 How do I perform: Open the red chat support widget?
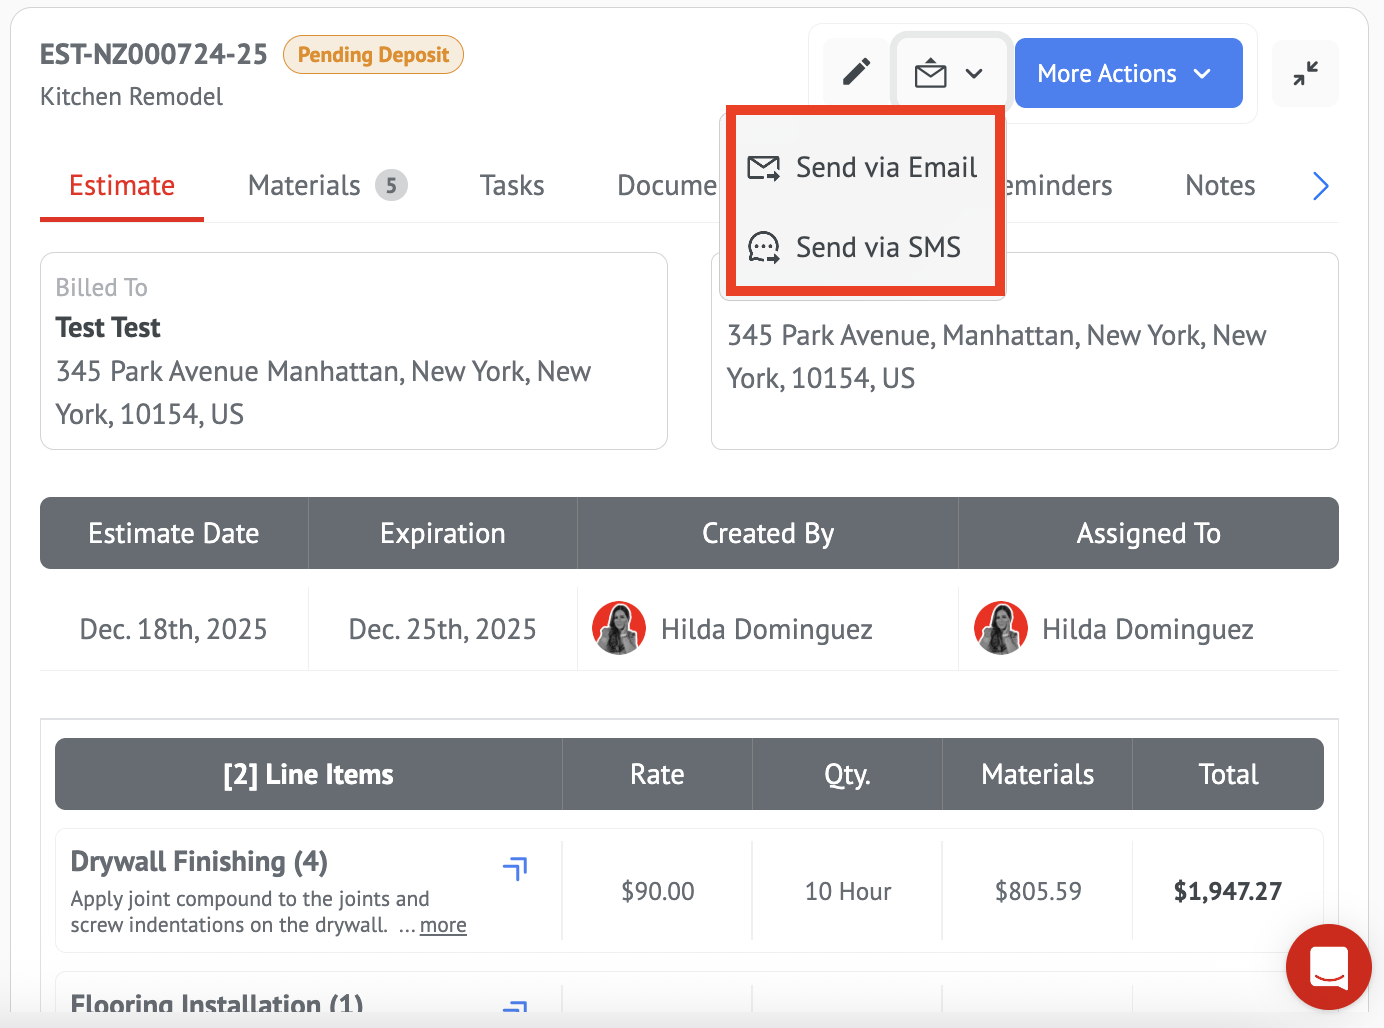click(1328, 967)
